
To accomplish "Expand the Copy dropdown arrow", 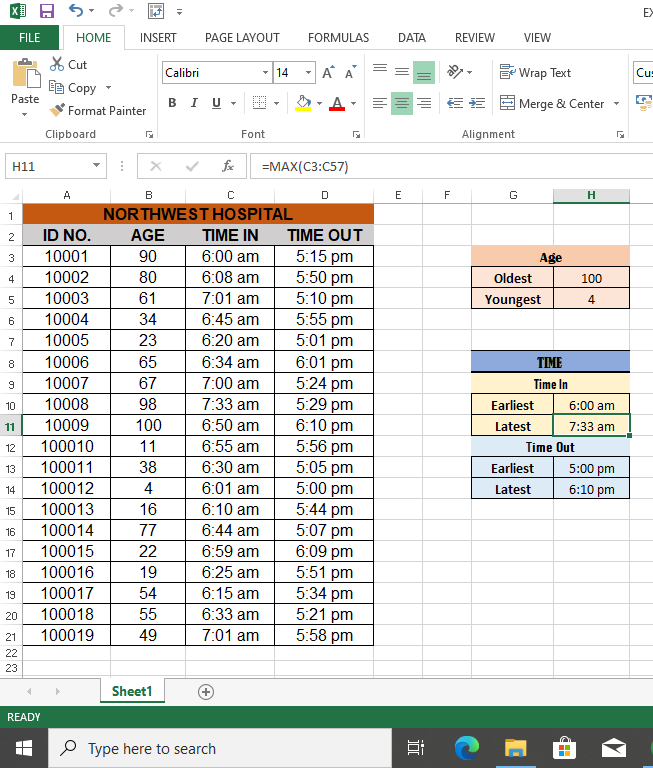I will (x=108, y=88).
